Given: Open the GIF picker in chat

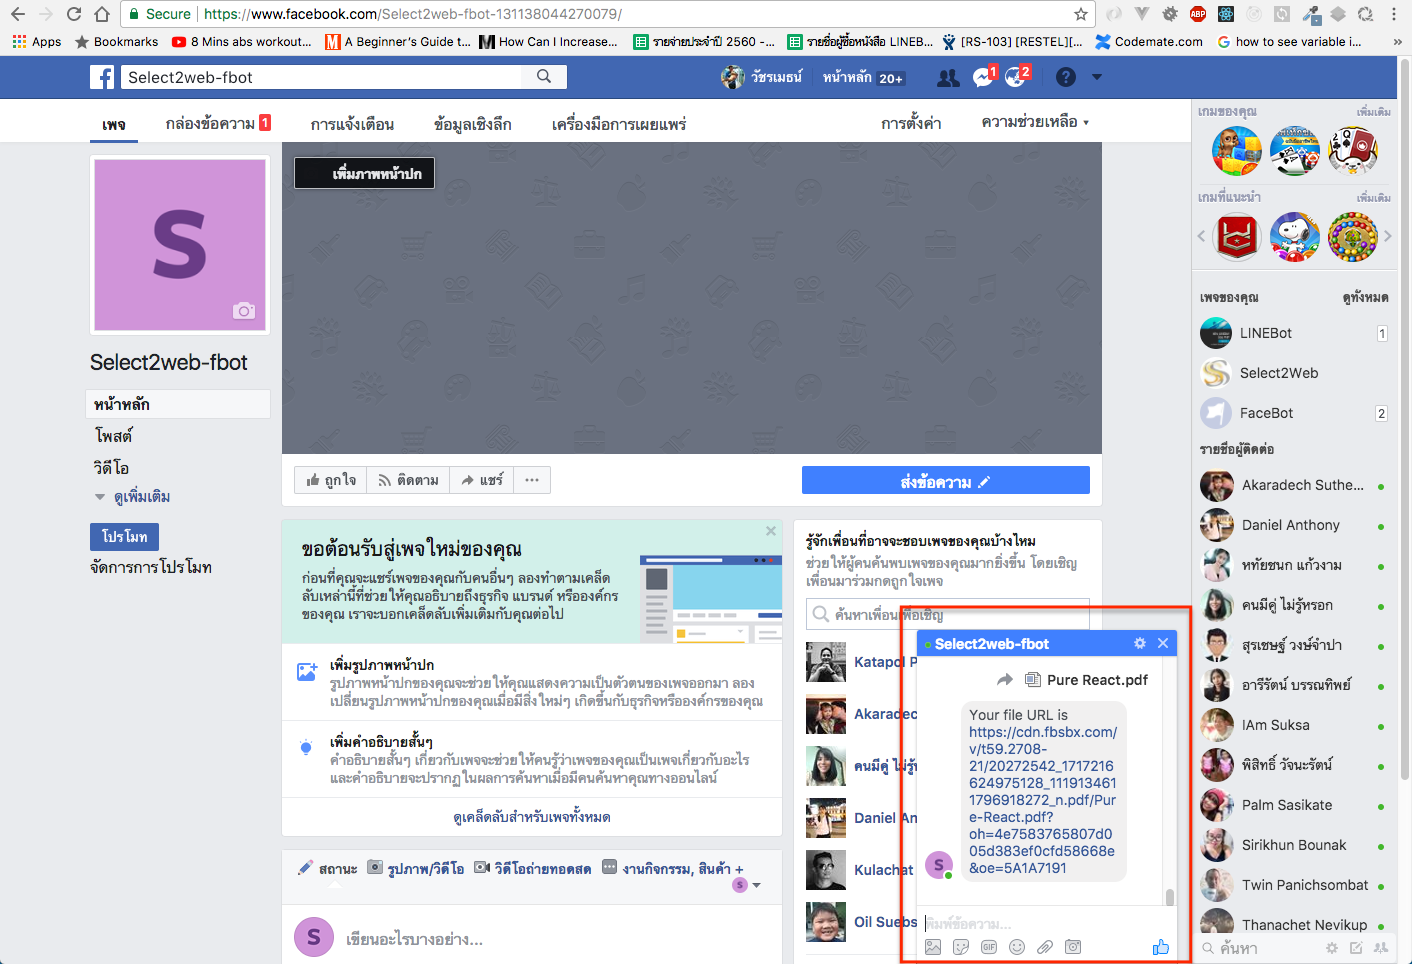Looking at the screenshot, I should pos(989,947).
